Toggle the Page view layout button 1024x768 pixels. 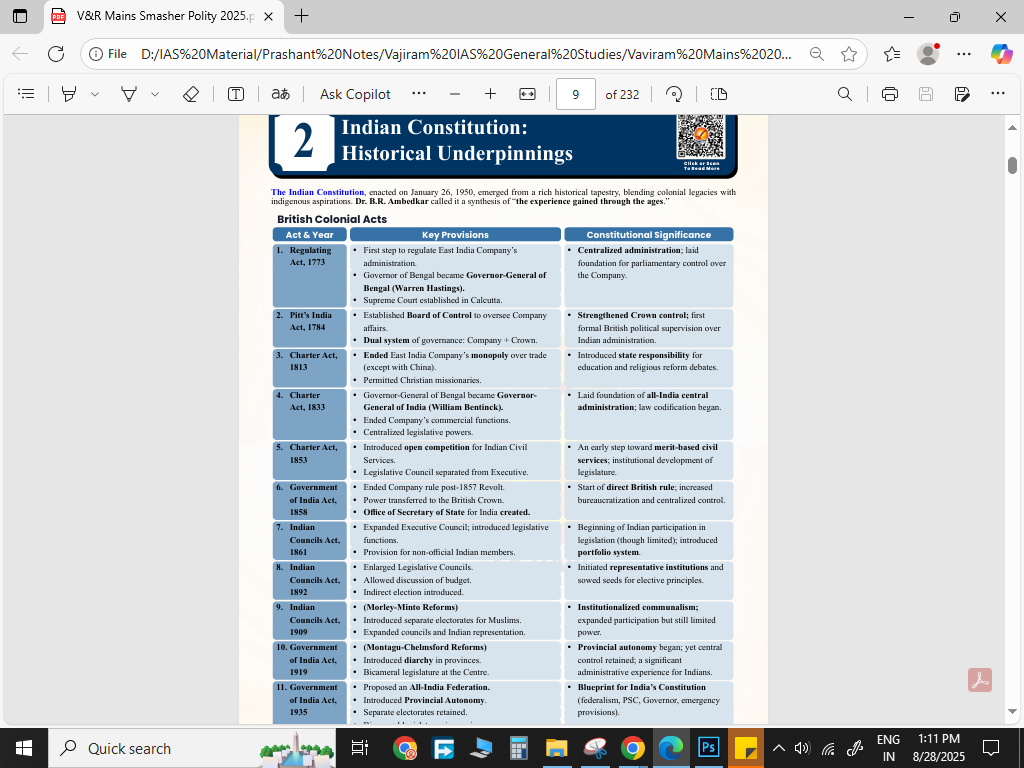tap(718, 94)
